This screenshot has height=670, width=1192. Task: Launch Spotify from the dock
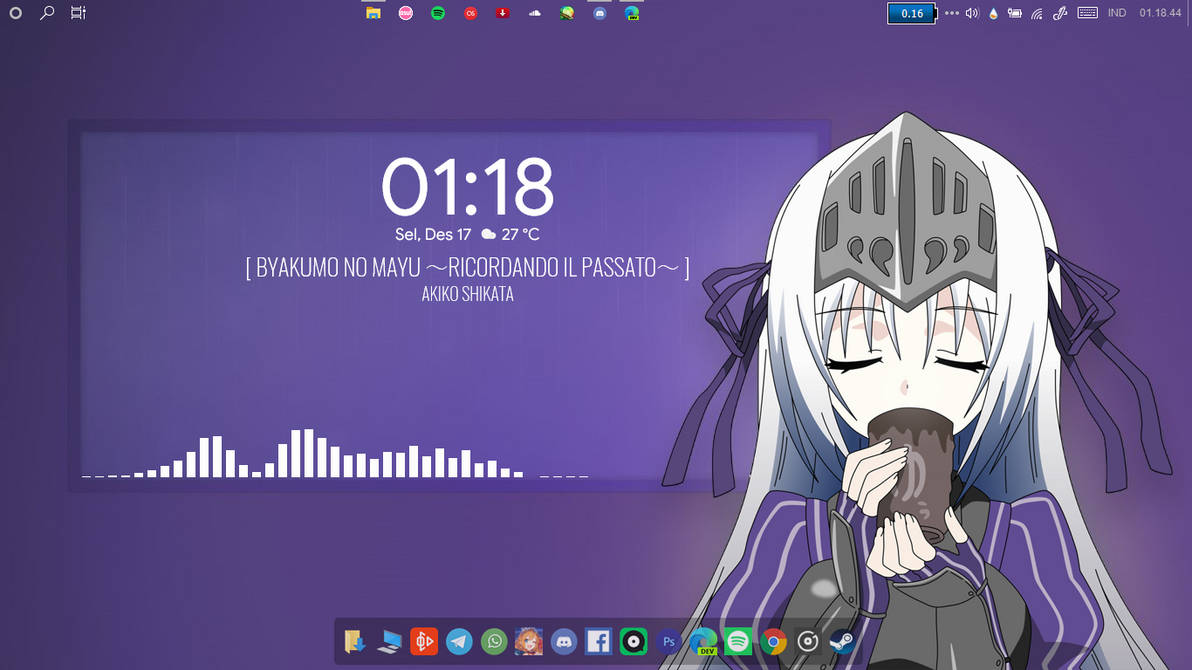(738, 642)
